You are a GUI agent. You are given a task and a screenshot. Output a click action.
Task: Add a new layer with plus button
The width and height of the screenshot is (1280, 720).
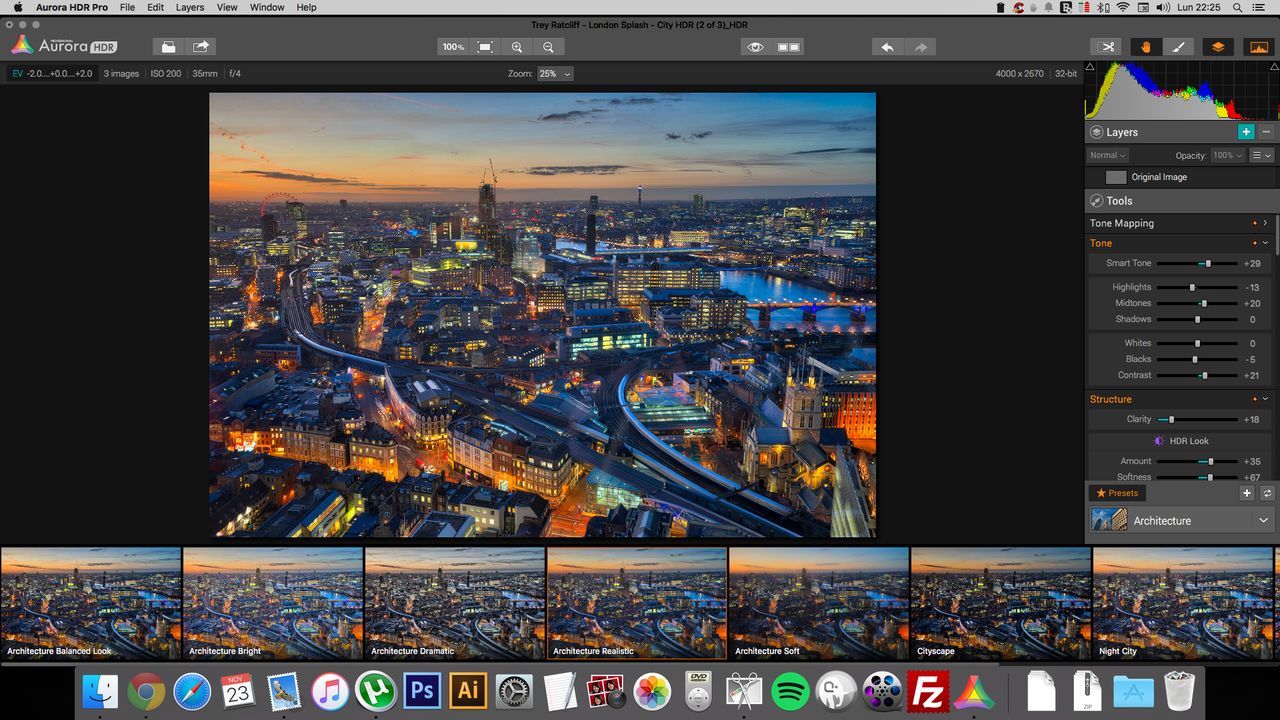tap(1245, 132)
